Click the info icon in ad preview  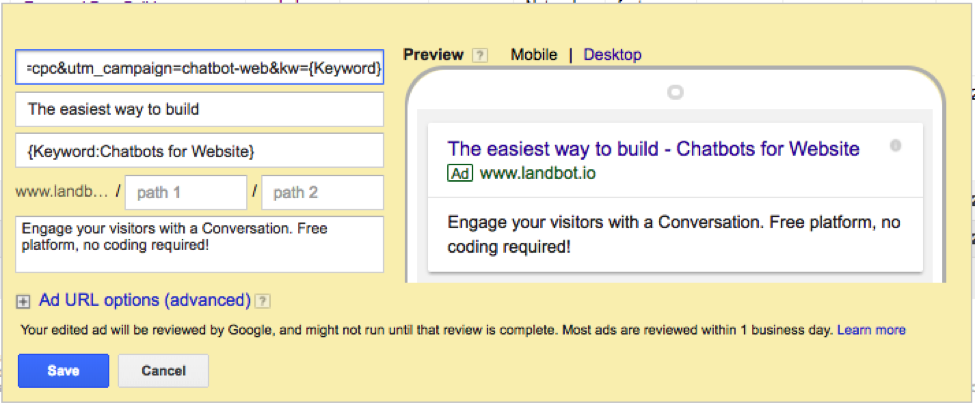tap(895, 146)
